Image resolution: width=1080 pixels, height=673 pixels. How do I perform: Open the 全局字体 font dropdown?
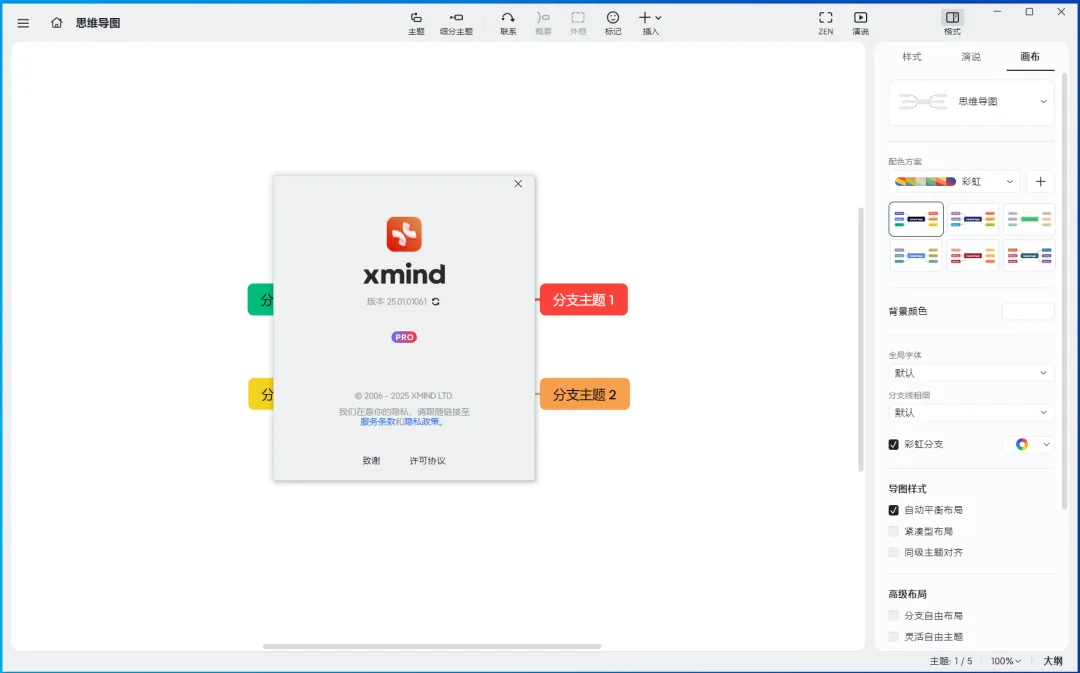pos(971,373)
